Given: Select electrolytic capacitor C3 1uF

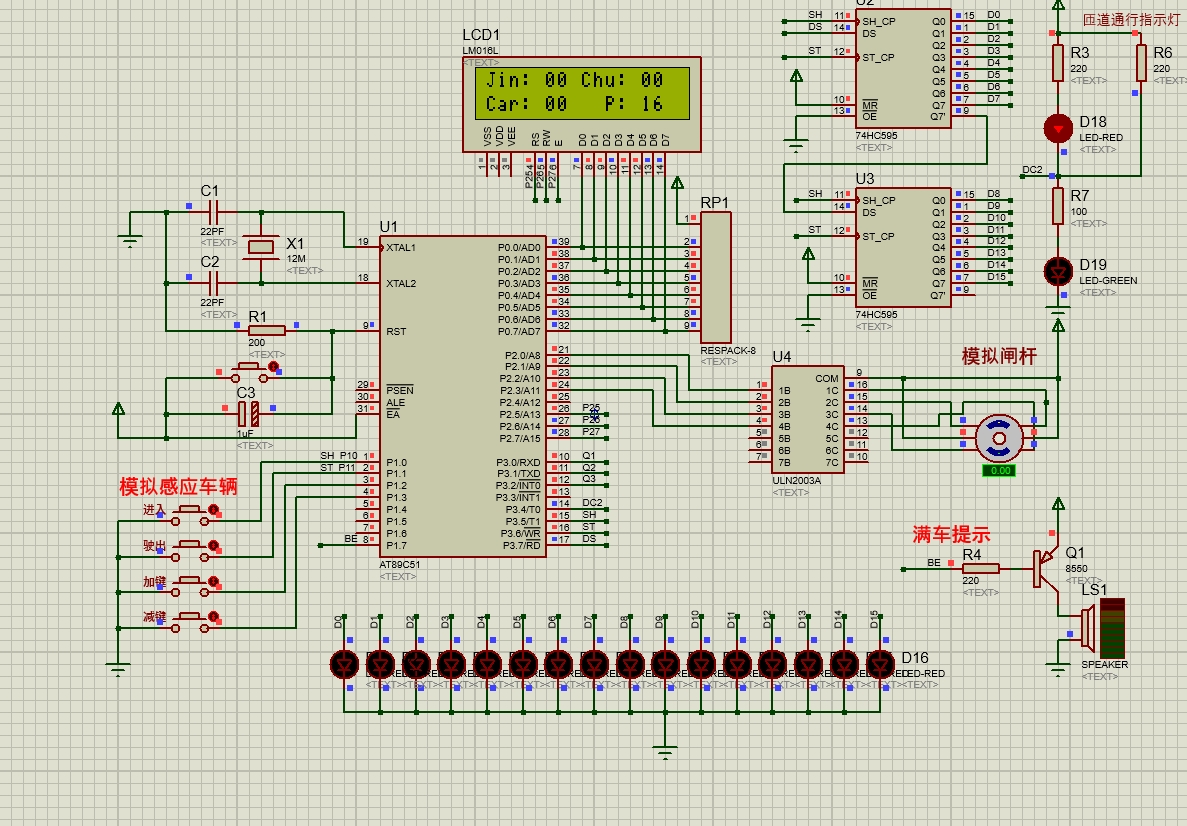Looking at the screenshot, I should point(249,414).
